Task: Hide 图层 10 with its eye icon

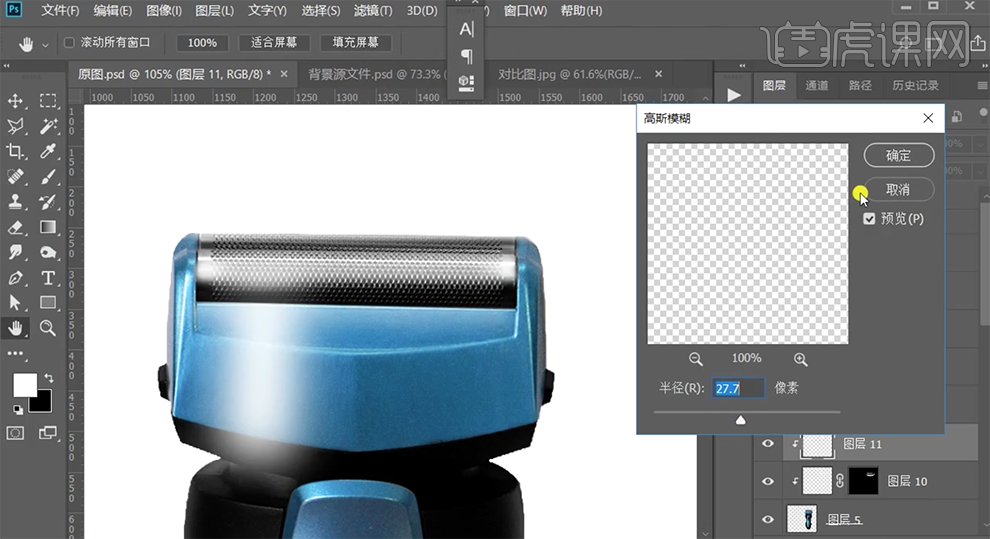Action: (x=768, y=481)
